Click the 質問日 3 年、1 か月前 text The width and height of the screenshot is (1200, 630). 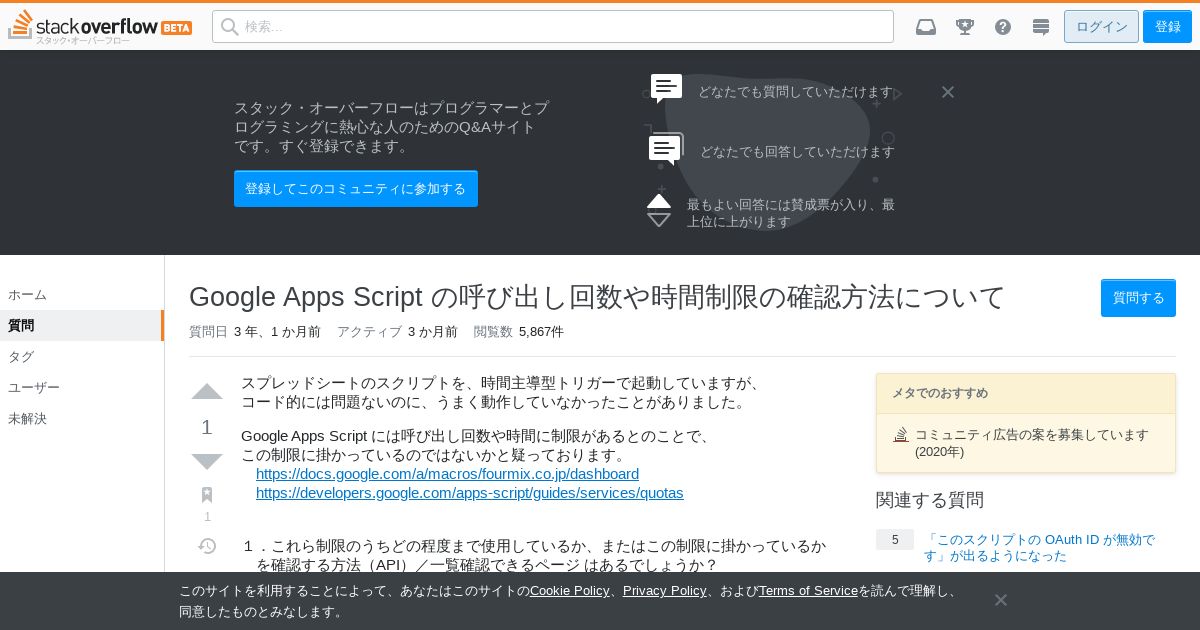255,332
